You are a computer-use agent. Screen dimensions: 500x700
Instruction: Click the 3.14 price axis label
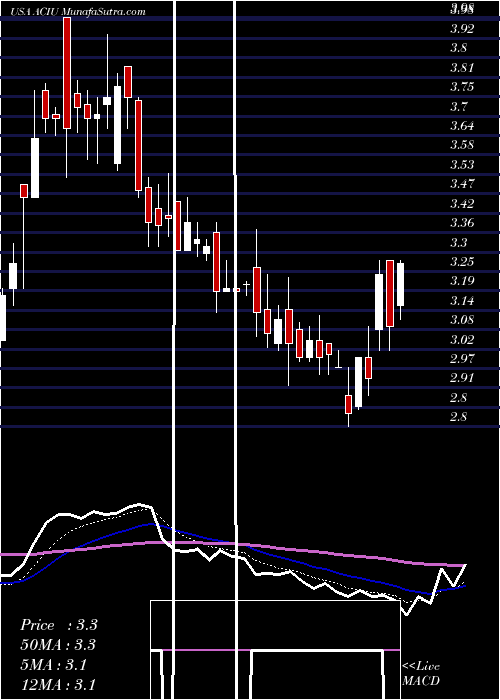[x=462, y=300]
